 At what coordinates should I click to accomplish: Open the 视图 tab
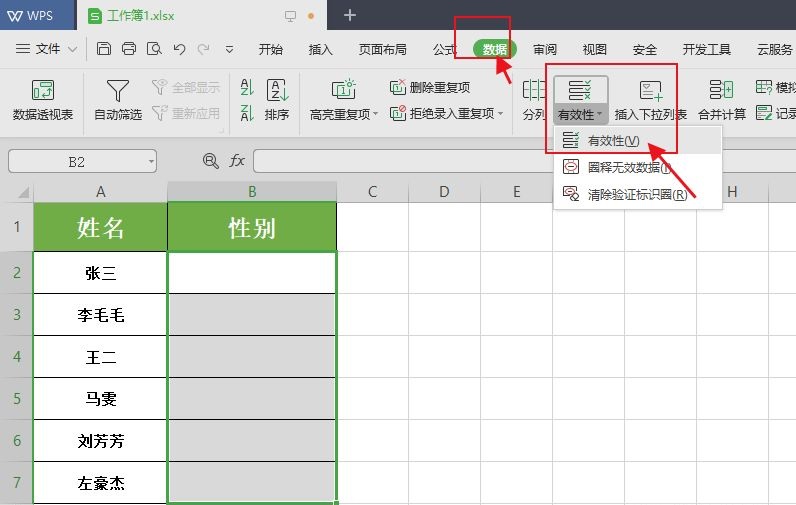[594, 49]
